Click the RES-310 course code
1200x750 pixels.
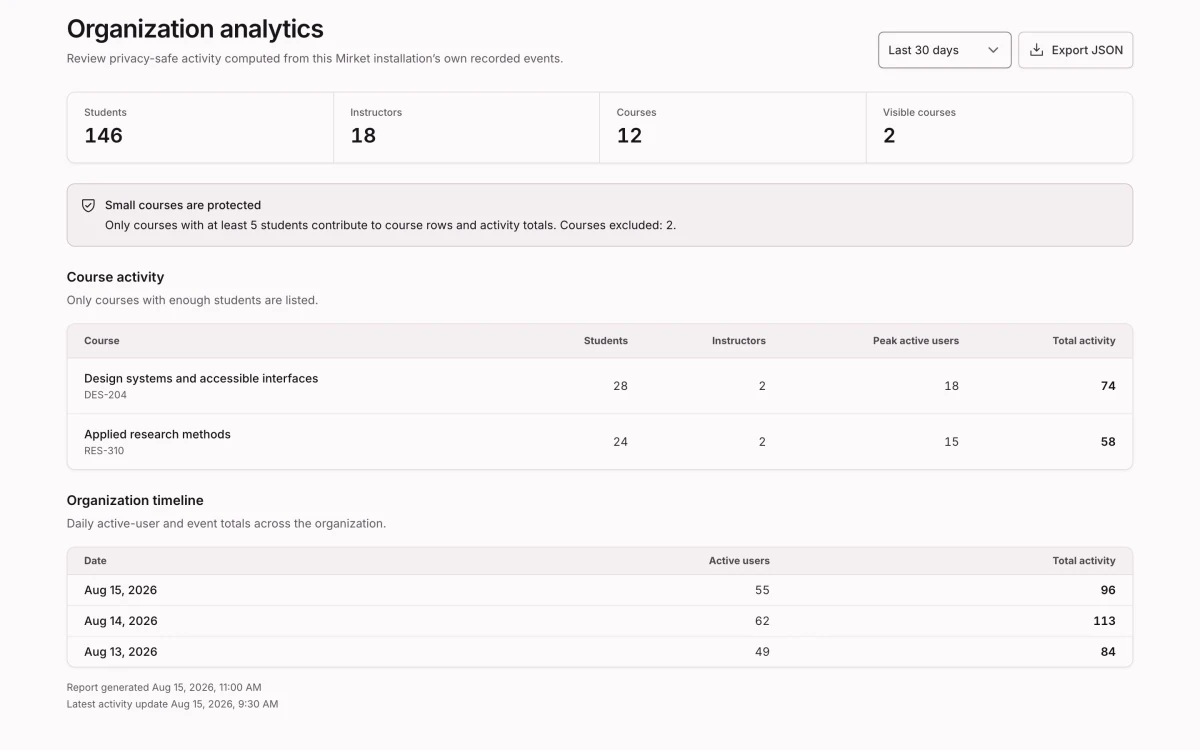[x=104, y=451]
